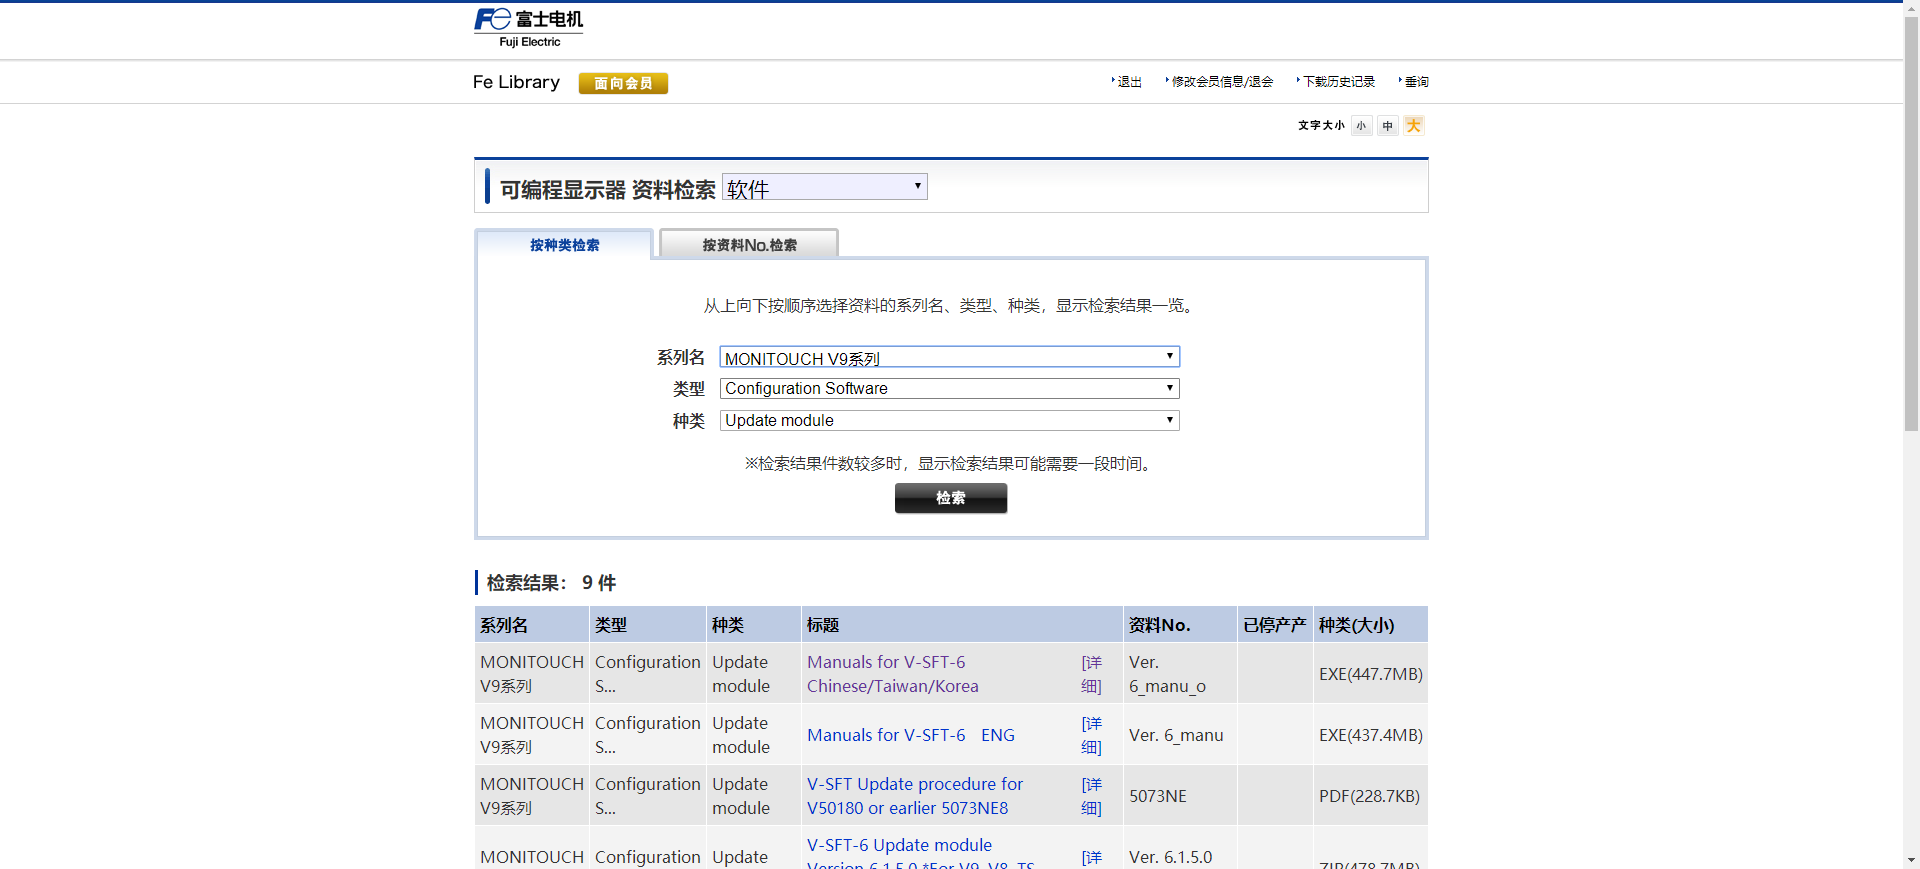Click the 退出 logout link
1920x869 pixels.
(1129, 82)
